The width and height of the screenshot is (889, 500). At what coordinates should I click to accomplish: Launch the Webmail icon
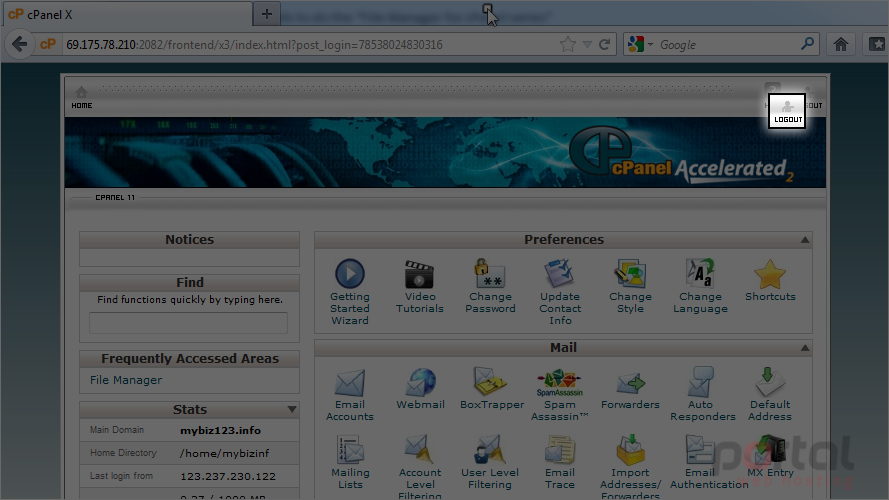coord(420,382)
